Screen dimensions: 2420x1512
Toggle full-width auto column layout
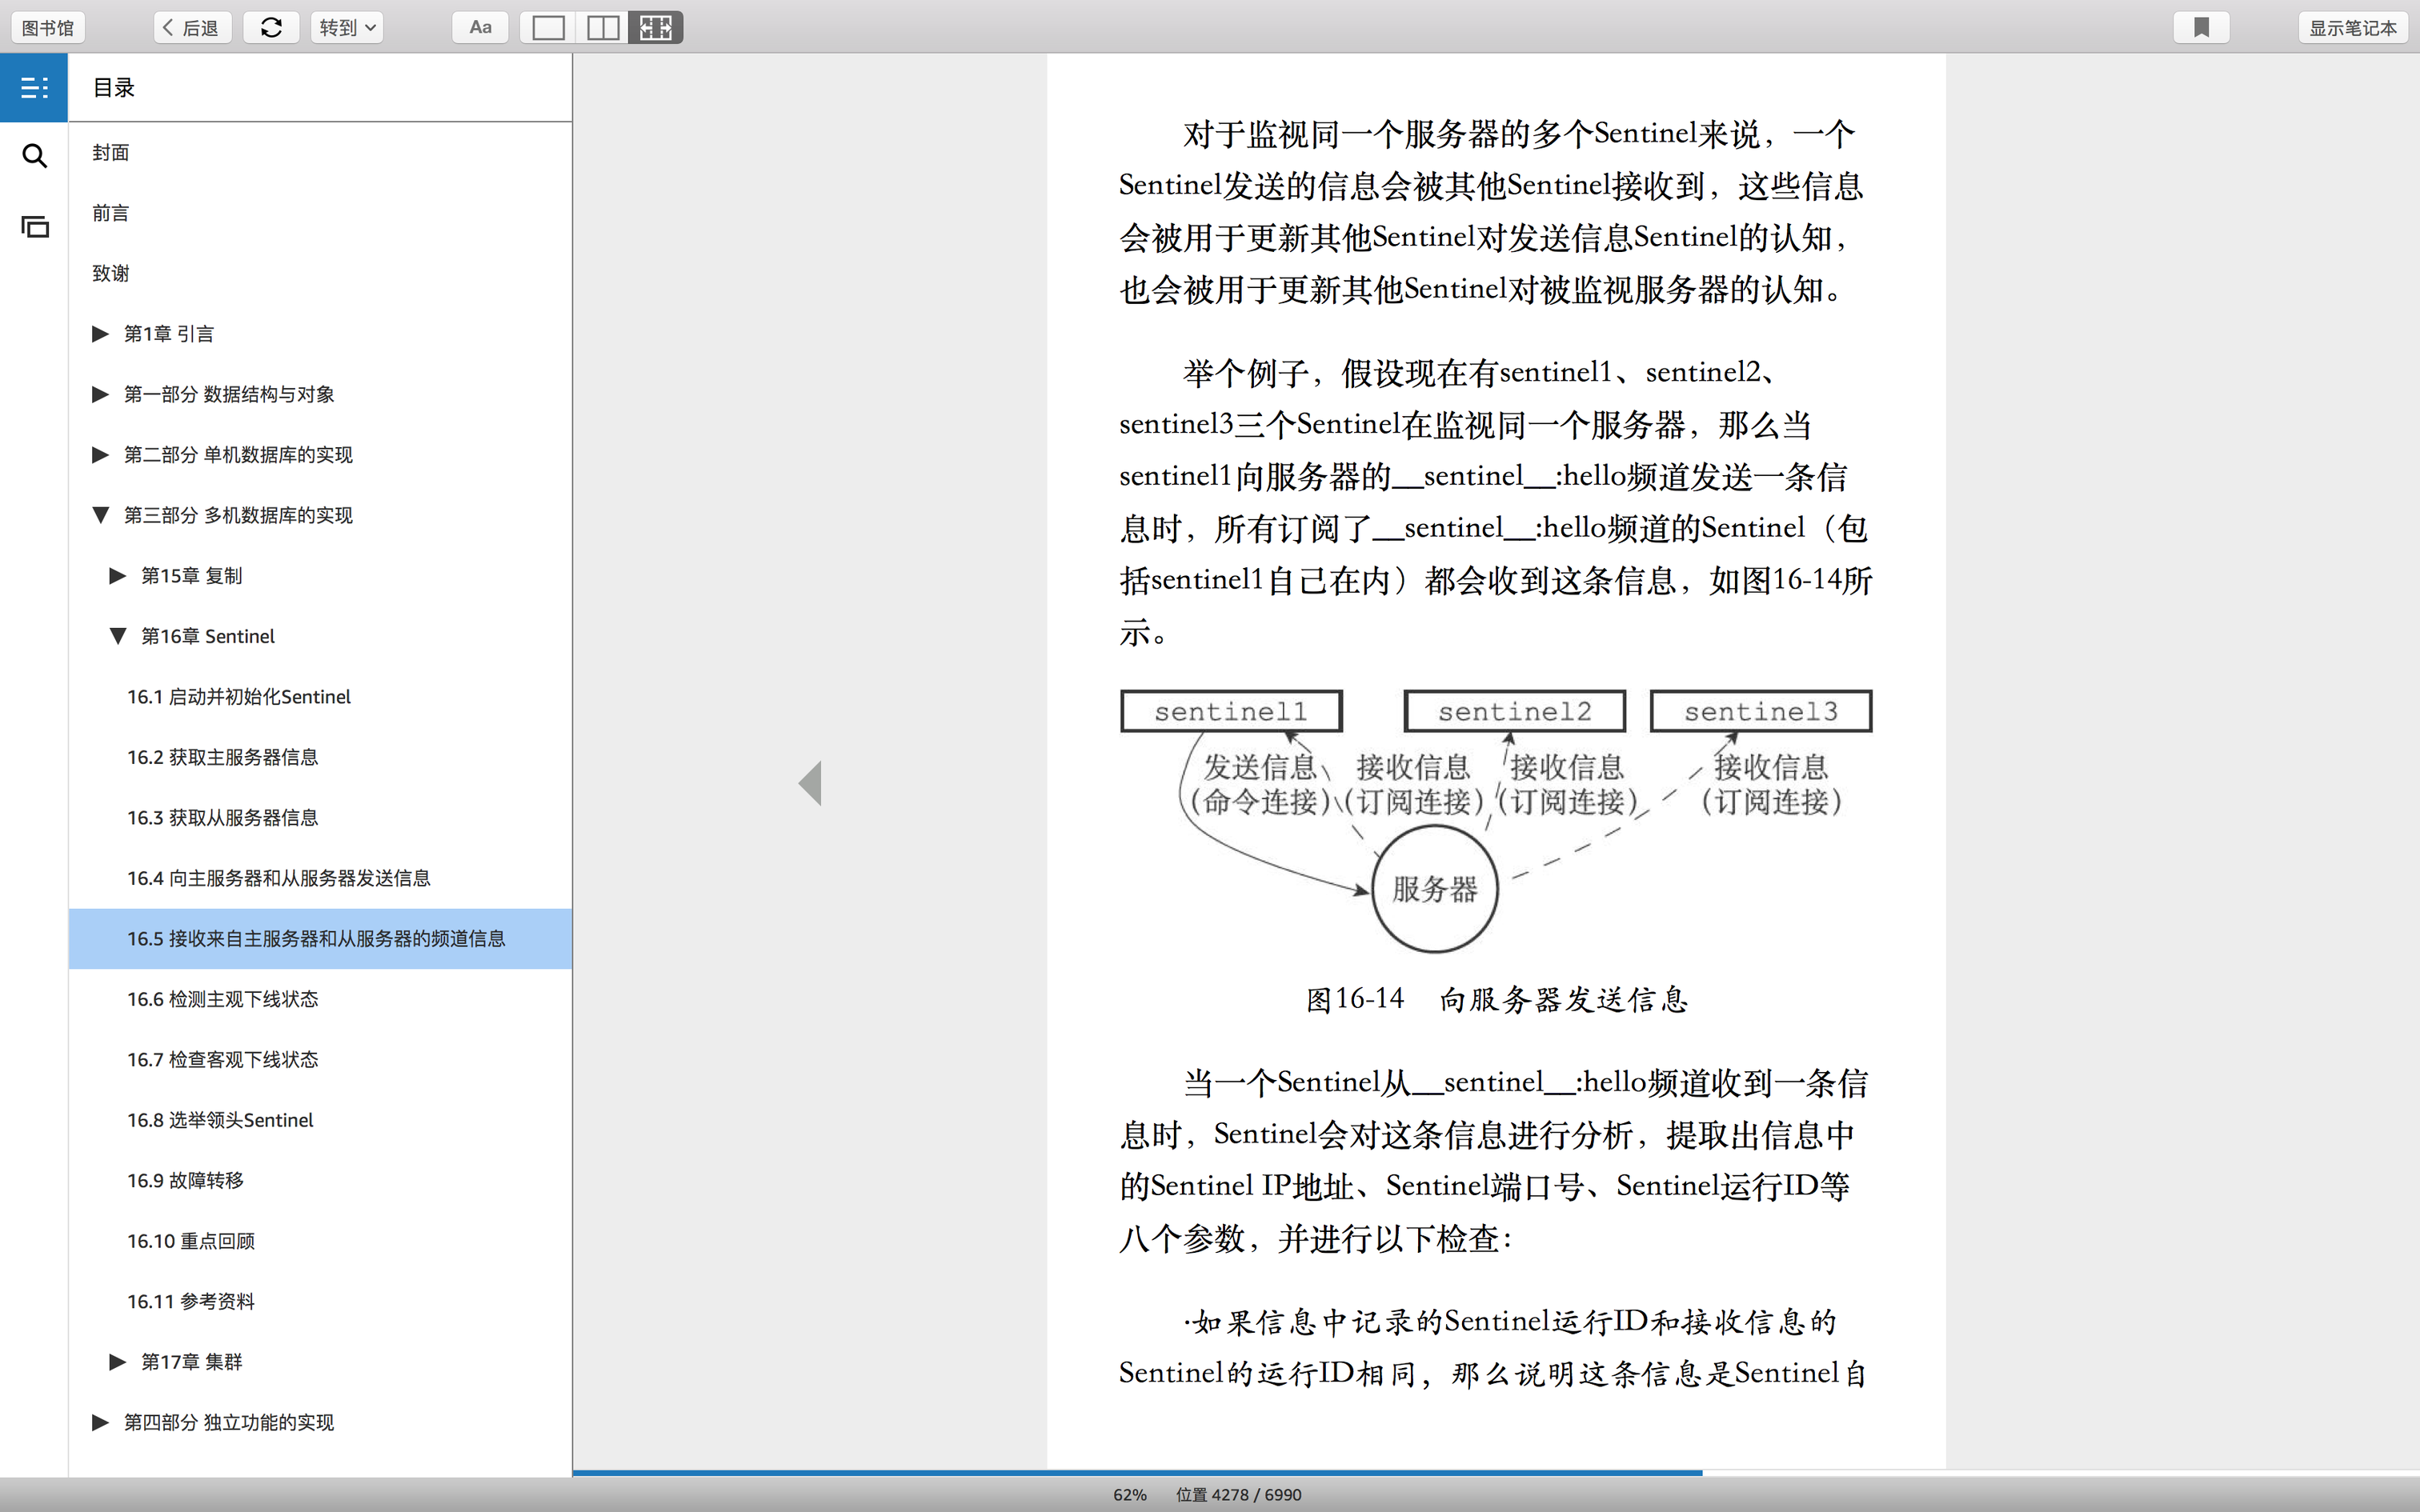pos(656,28)
